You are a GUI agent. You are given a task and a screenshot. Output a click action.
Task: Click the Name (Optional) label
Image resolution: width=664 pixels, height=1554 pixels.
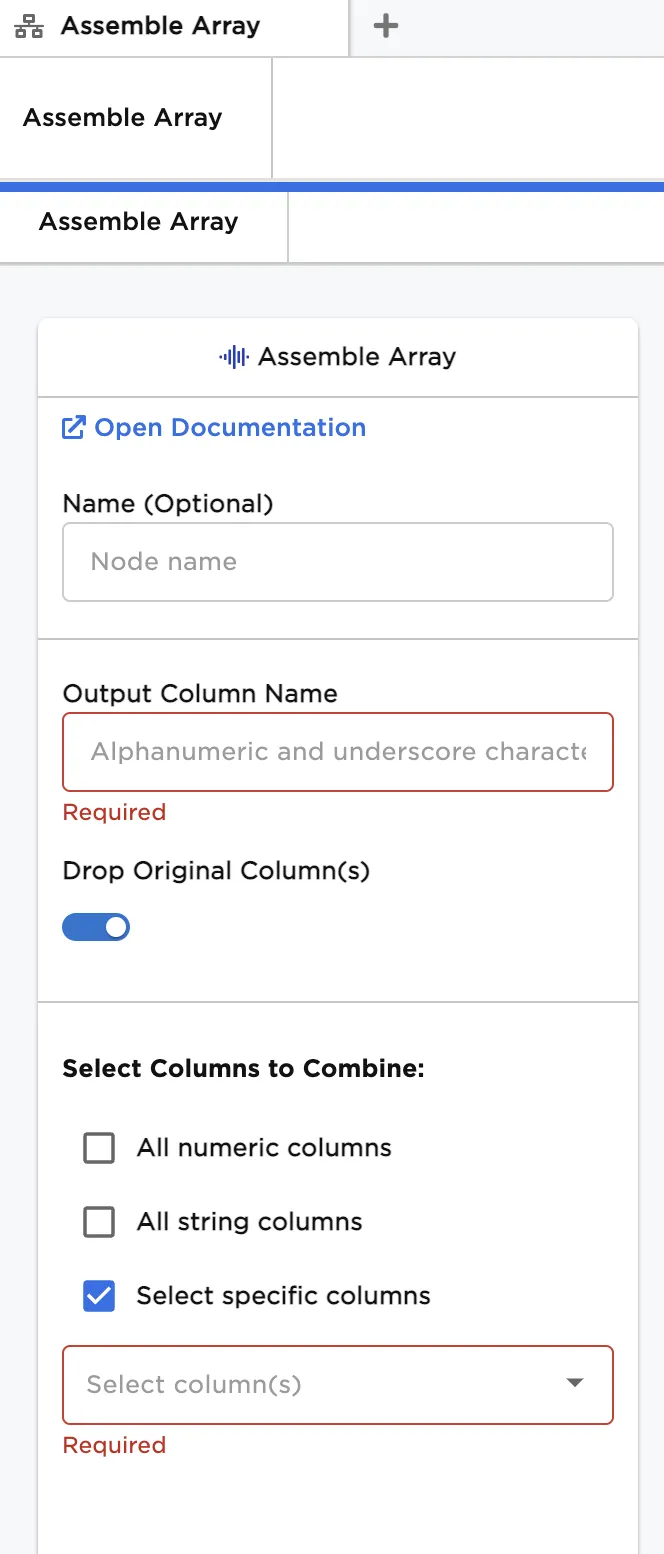(x=168, y=504)
